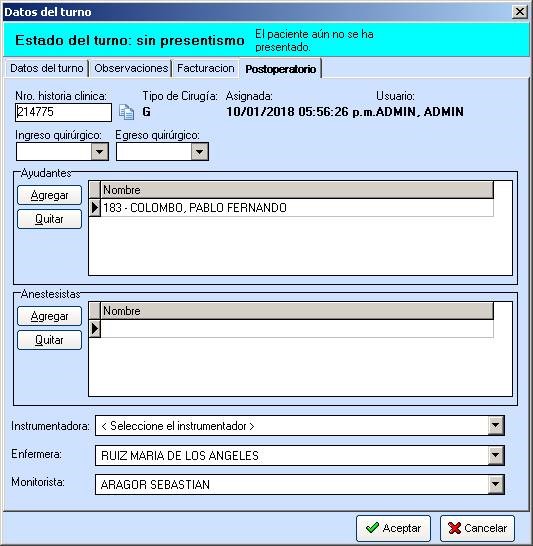Click the copy documents icon beside historia clinica

pyautogui.click(x=126, y=112)
